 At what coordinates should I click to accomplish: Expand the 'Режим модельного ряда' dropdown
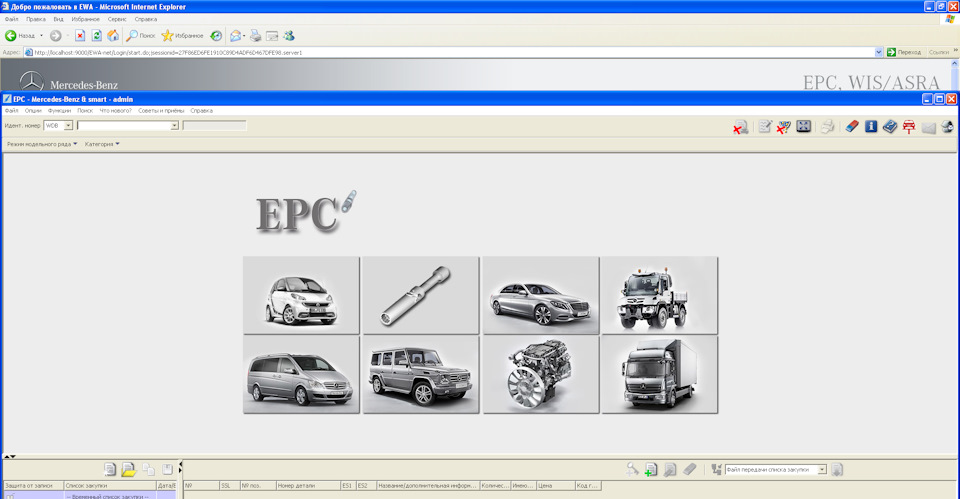click(42, 144)
